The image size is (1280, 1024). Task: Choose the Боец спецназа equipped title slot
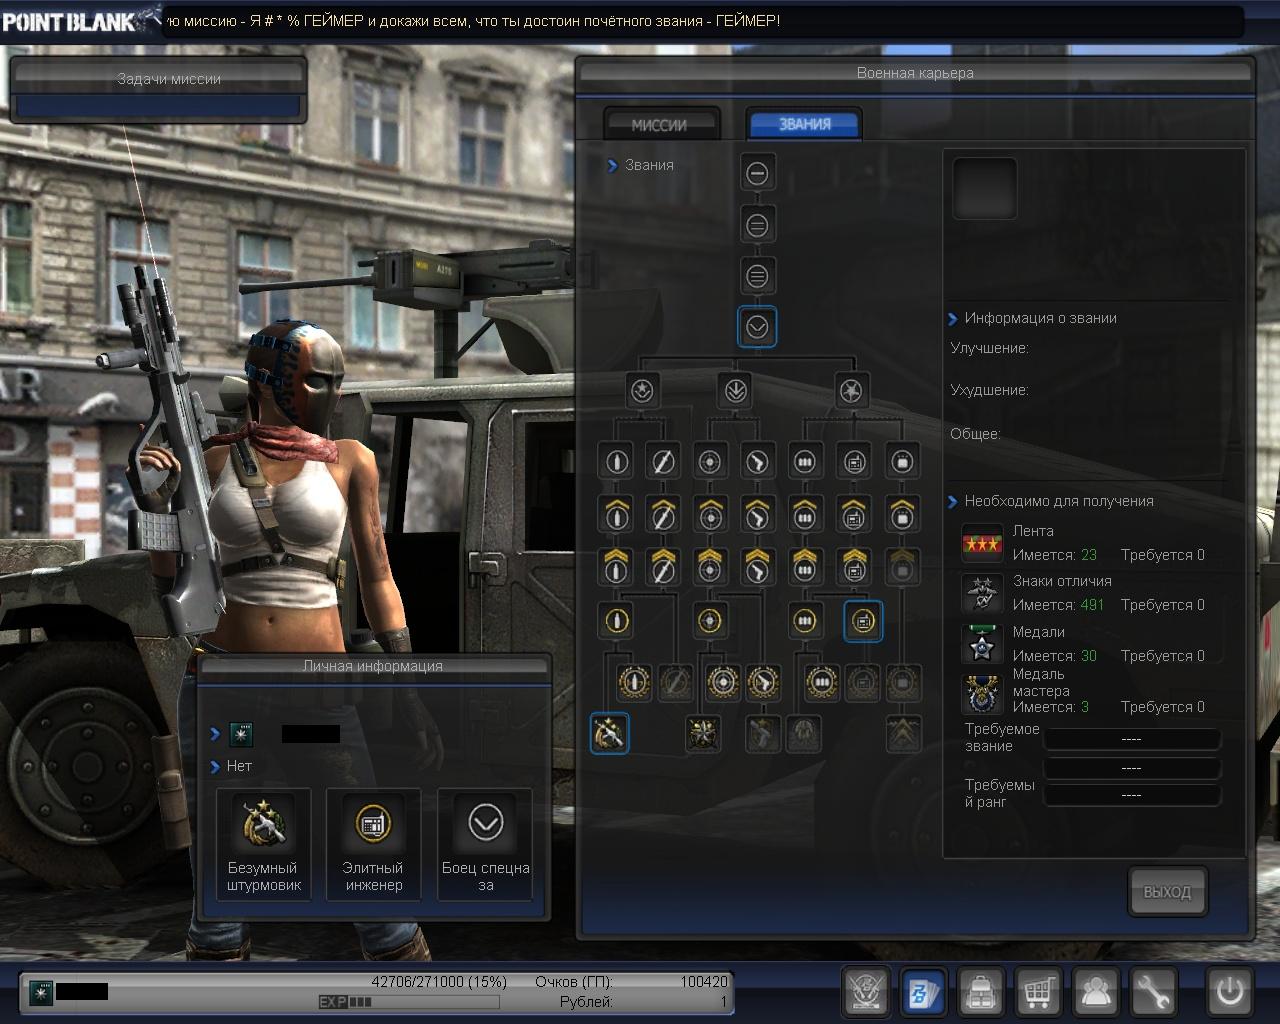click(x=485, y=843)
